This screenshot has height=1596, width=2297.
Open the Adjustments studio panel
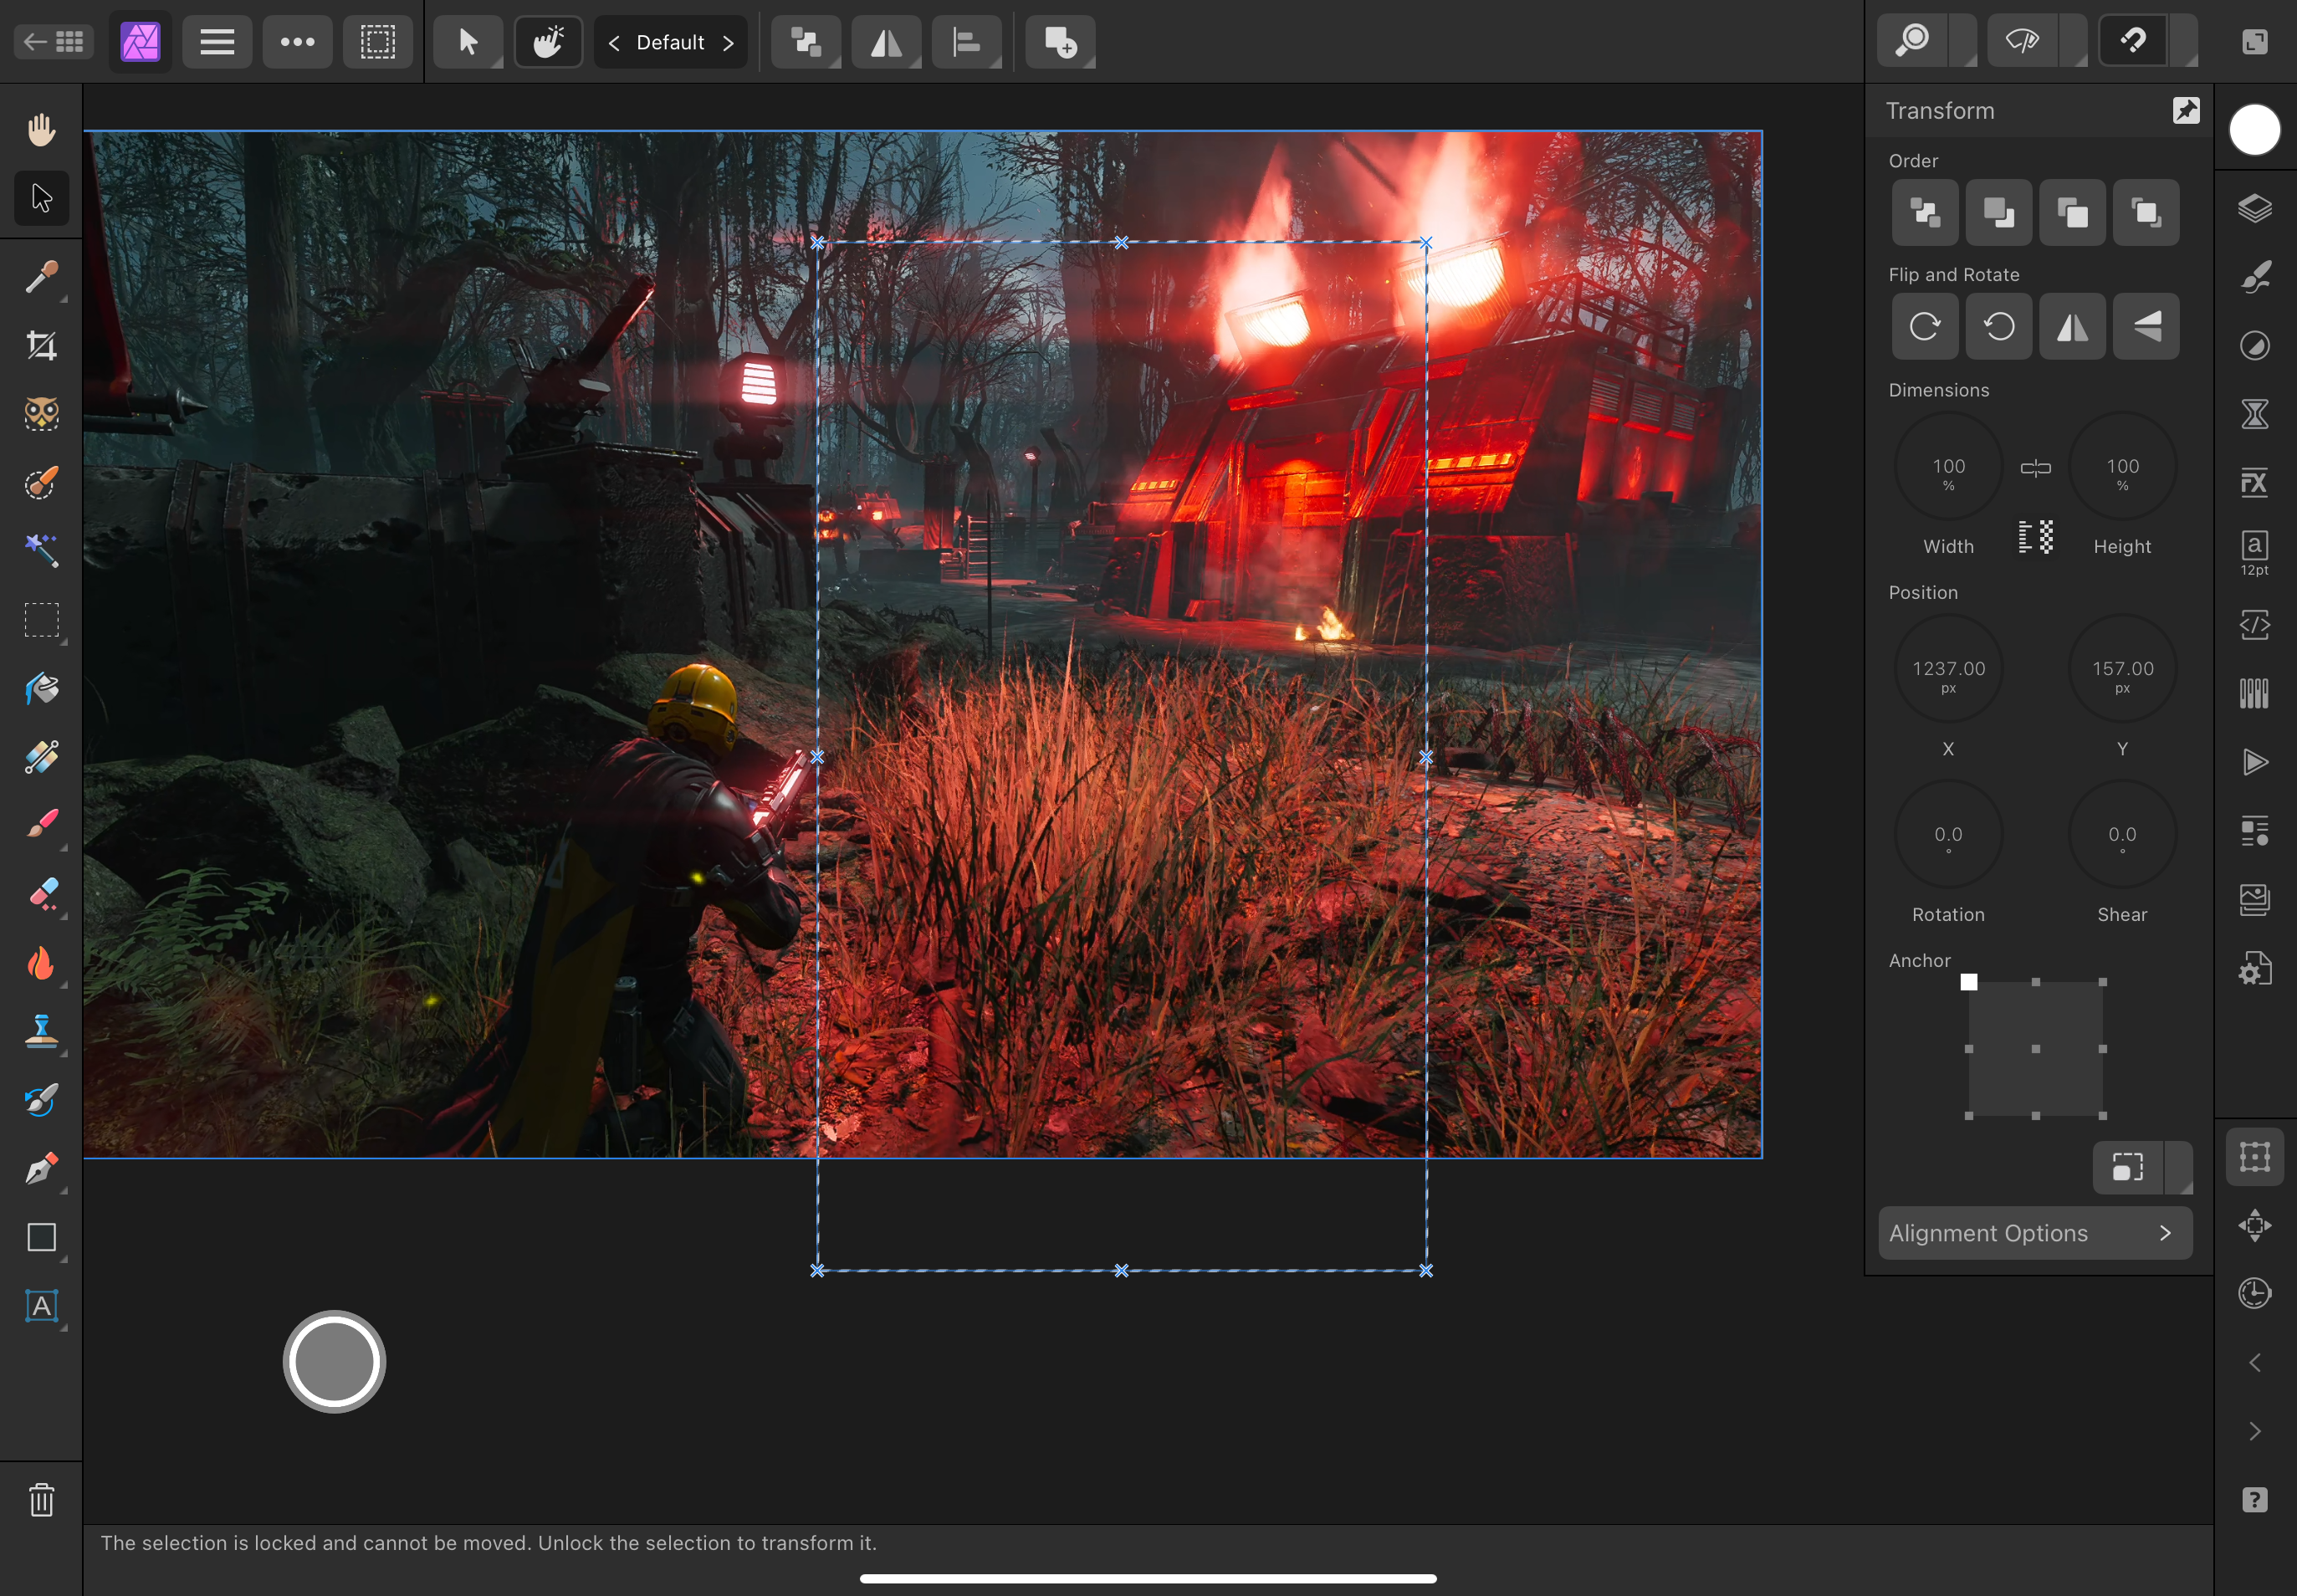click(x=2254, y=346)
